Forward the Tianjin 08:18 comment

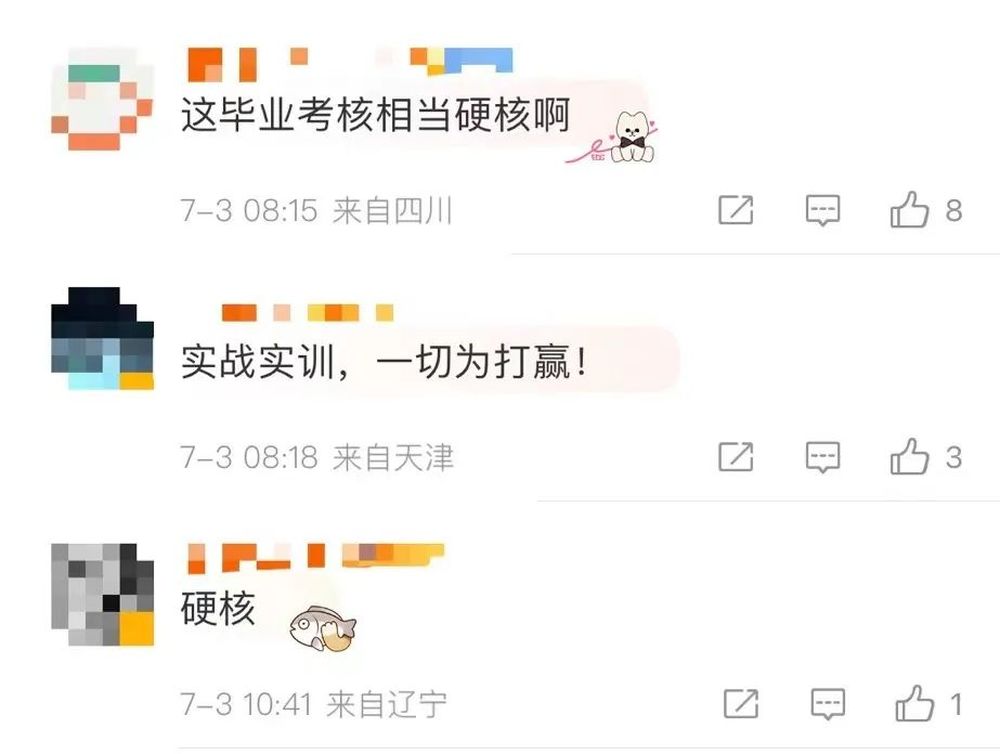[x=736, y=456]
